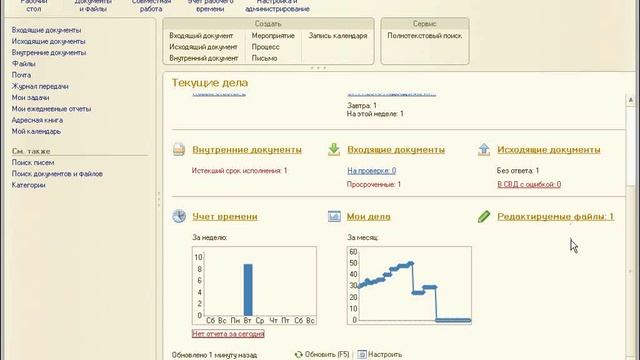
Task: Click the Настроить button
Action: pyautogui.click(x=380, y=355)
